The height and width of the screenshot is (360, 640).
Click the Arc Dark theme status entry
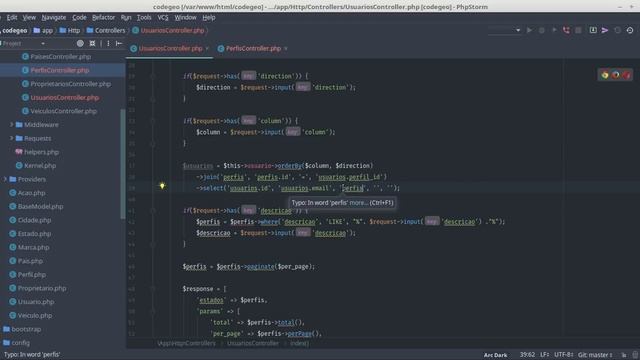(496, 355)
